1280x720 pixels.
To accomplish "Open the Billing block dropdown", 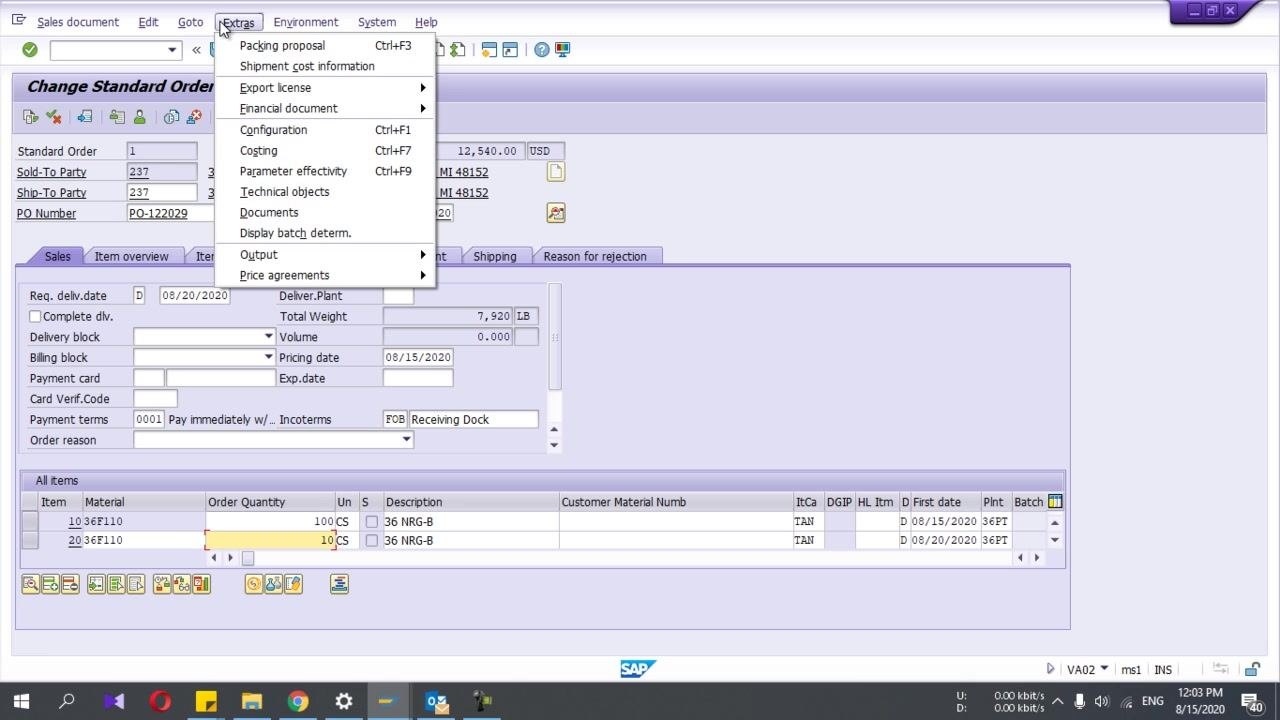I will [268, 357].
